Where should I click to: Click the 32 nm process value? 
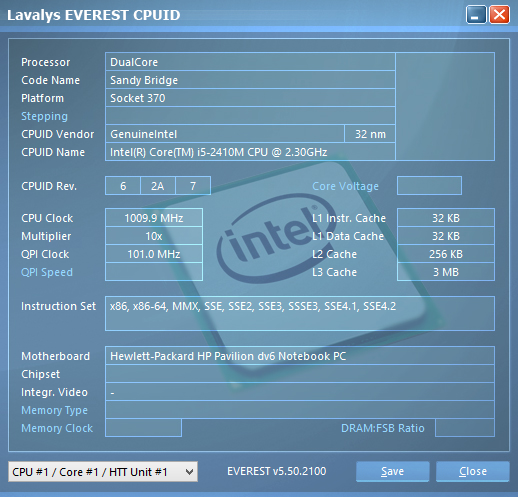pos(370,134)
